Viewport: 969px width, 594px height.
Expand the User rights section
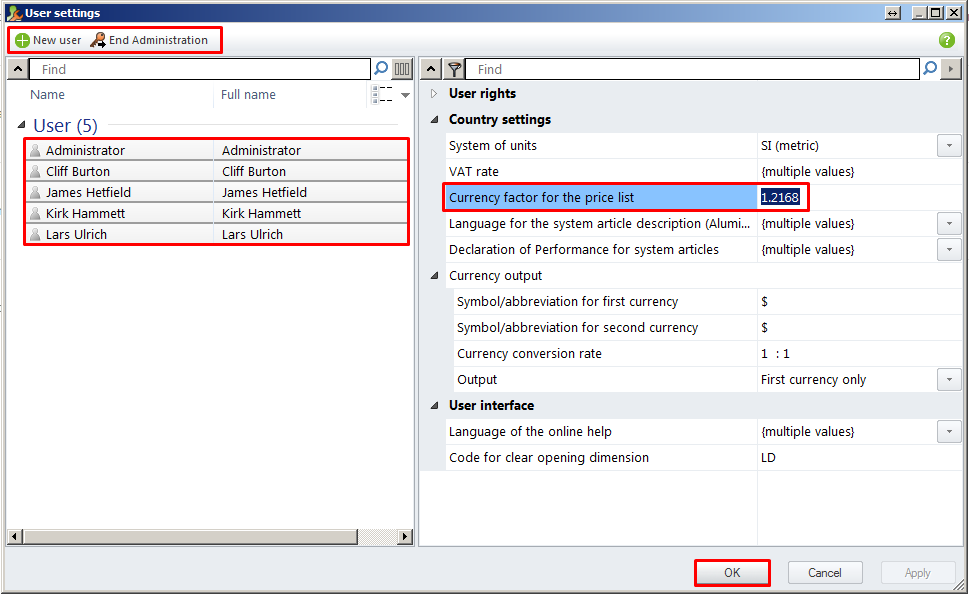point(434,94)
